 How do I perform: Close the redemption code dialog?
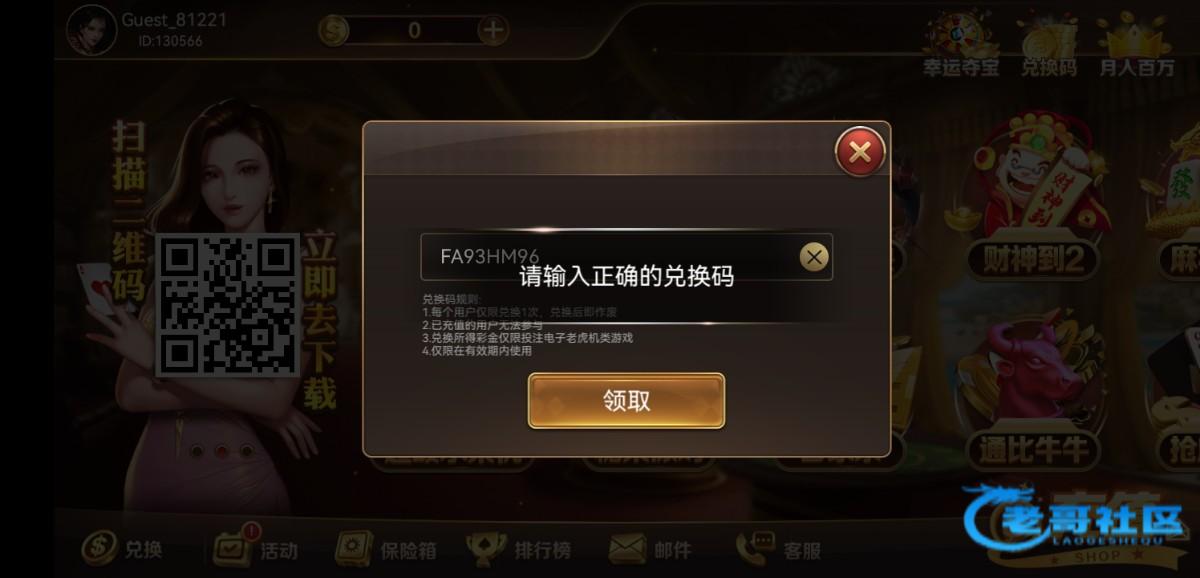(859, 152)
